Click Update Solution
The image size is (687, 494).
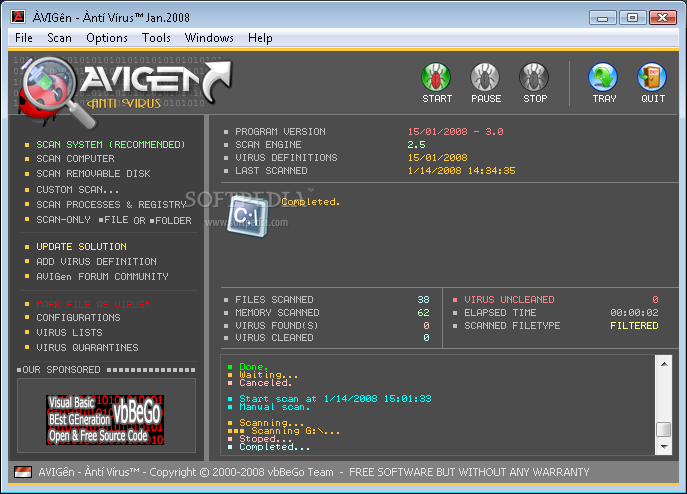tap(81, 247)
